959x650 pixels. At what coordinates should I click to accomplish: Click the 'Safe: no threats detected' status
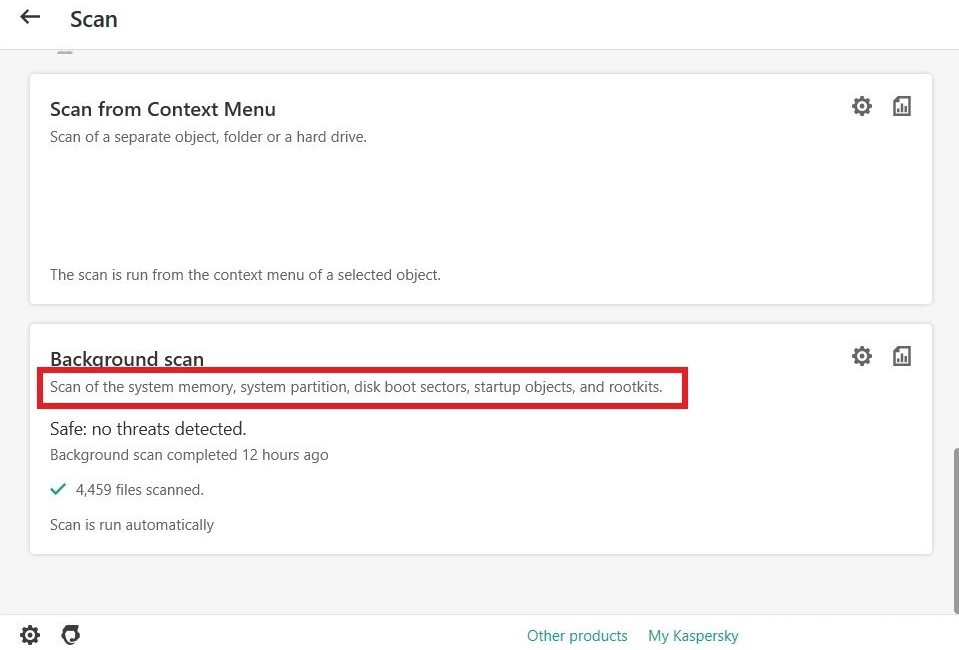(x=148, y=429)
